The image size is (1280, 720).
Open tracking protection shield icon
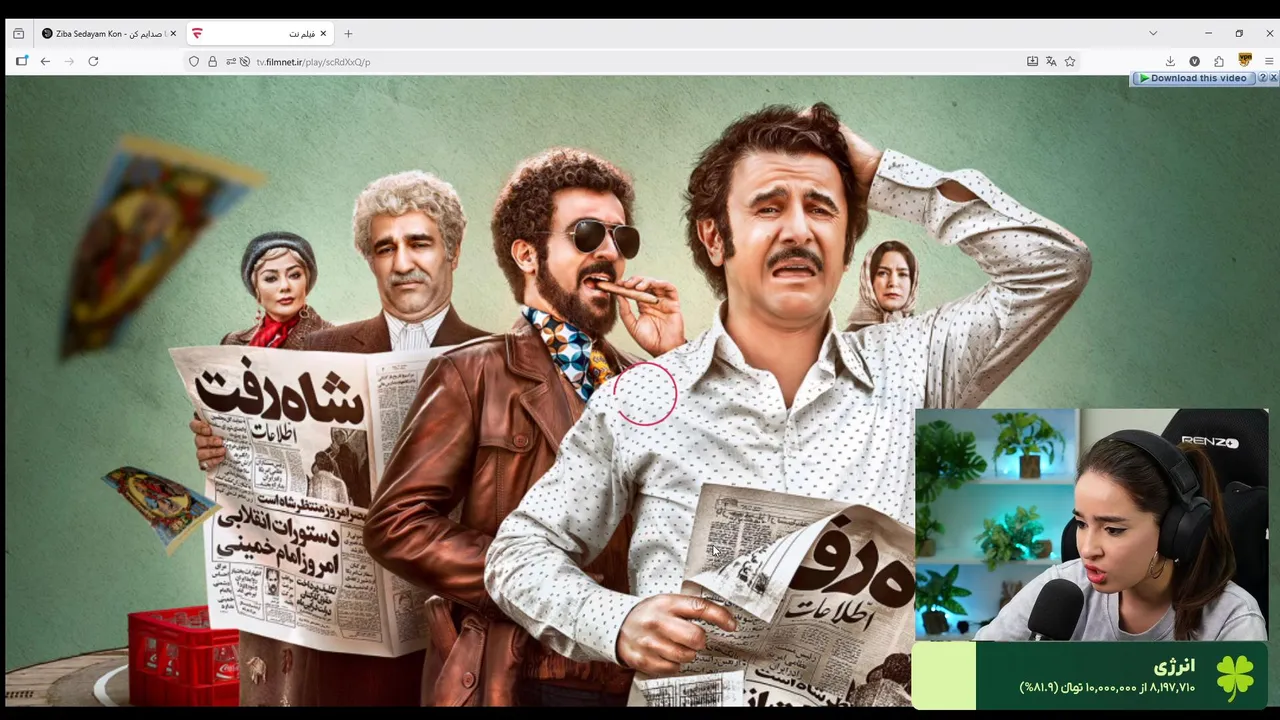point(194,61)
